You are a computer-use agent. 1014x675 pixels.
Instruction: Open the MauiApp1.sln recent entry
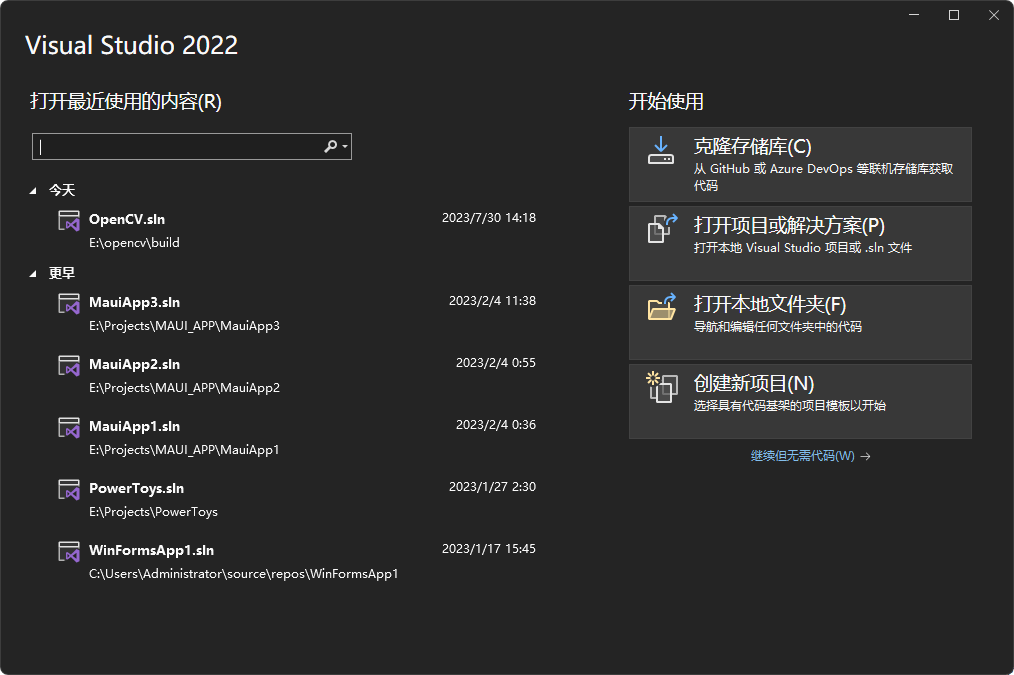tap(295, 438)
